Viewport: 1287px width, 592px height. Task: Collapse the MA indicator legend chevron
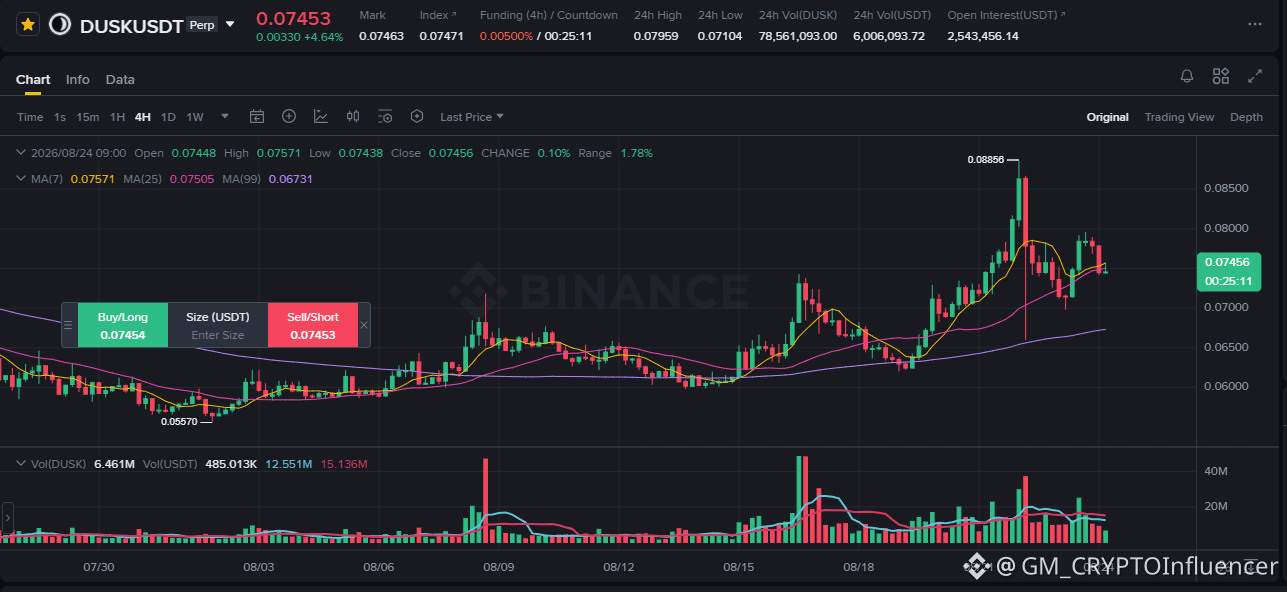click(21, 178)
